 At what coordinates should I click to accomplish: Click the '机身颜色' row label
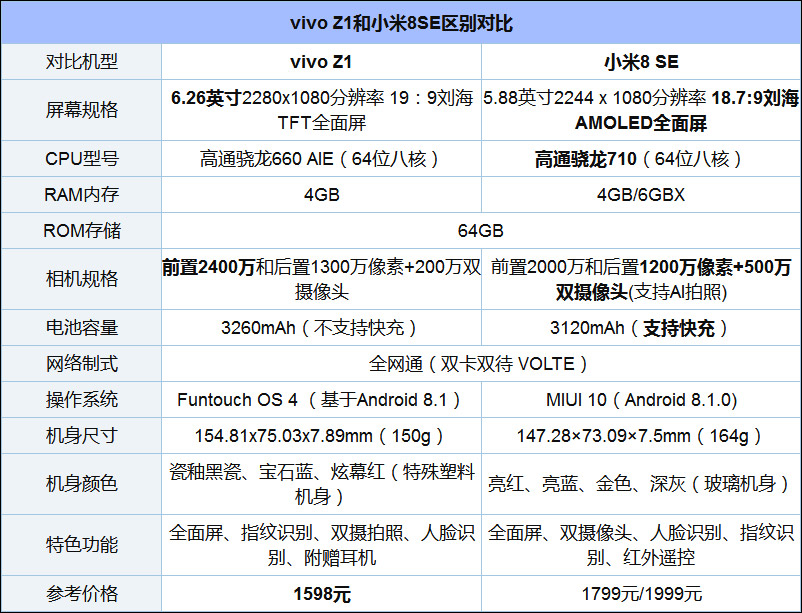(81, 484)
